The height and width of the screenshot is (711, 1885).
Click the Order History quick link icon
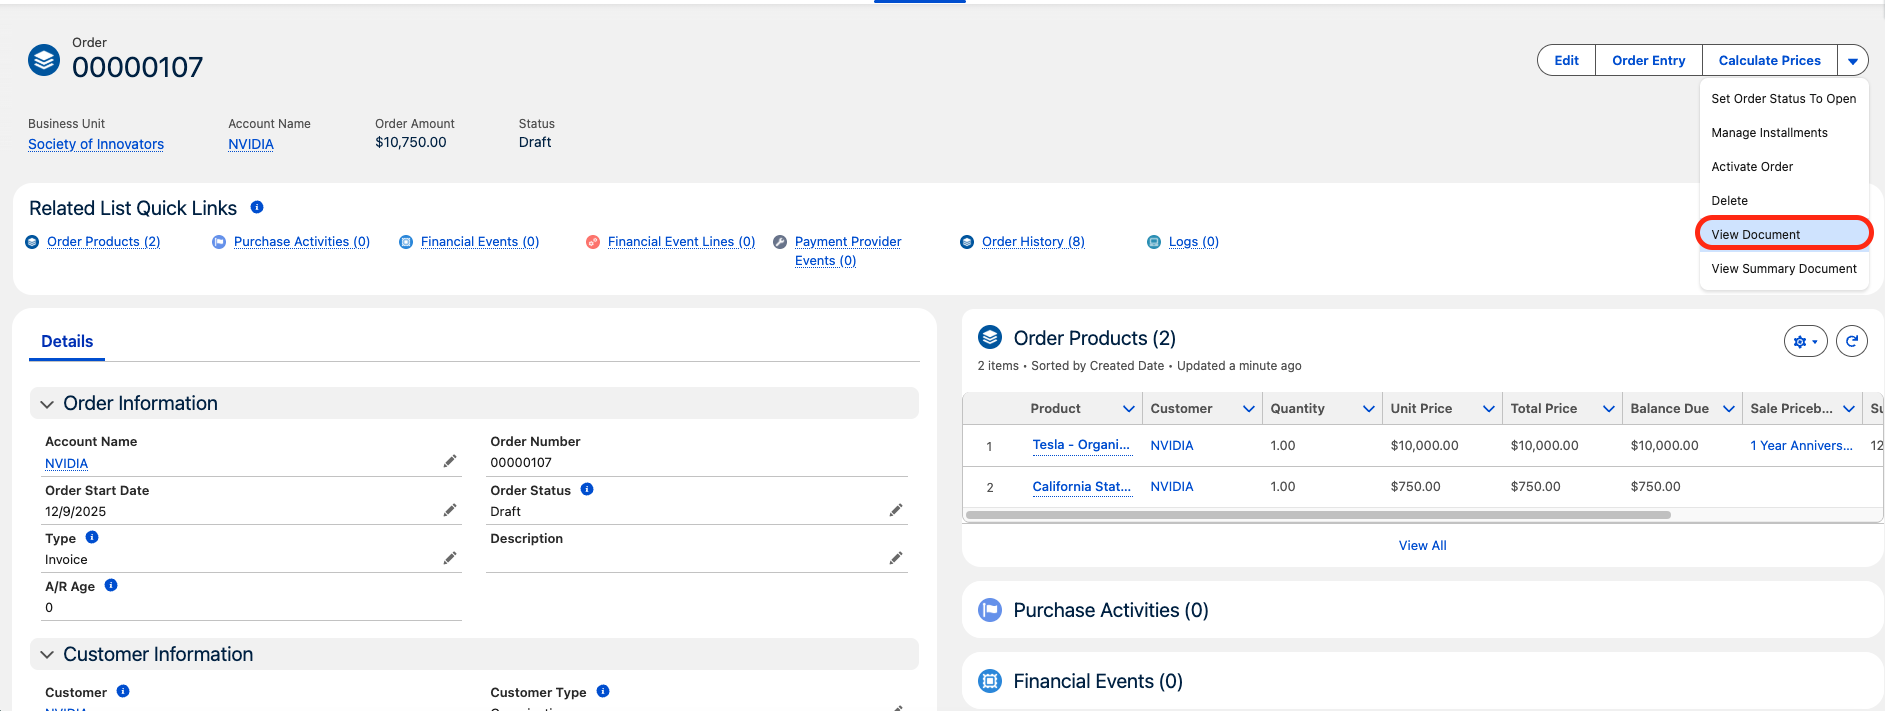pyautogui.click(x=967, y=242)
